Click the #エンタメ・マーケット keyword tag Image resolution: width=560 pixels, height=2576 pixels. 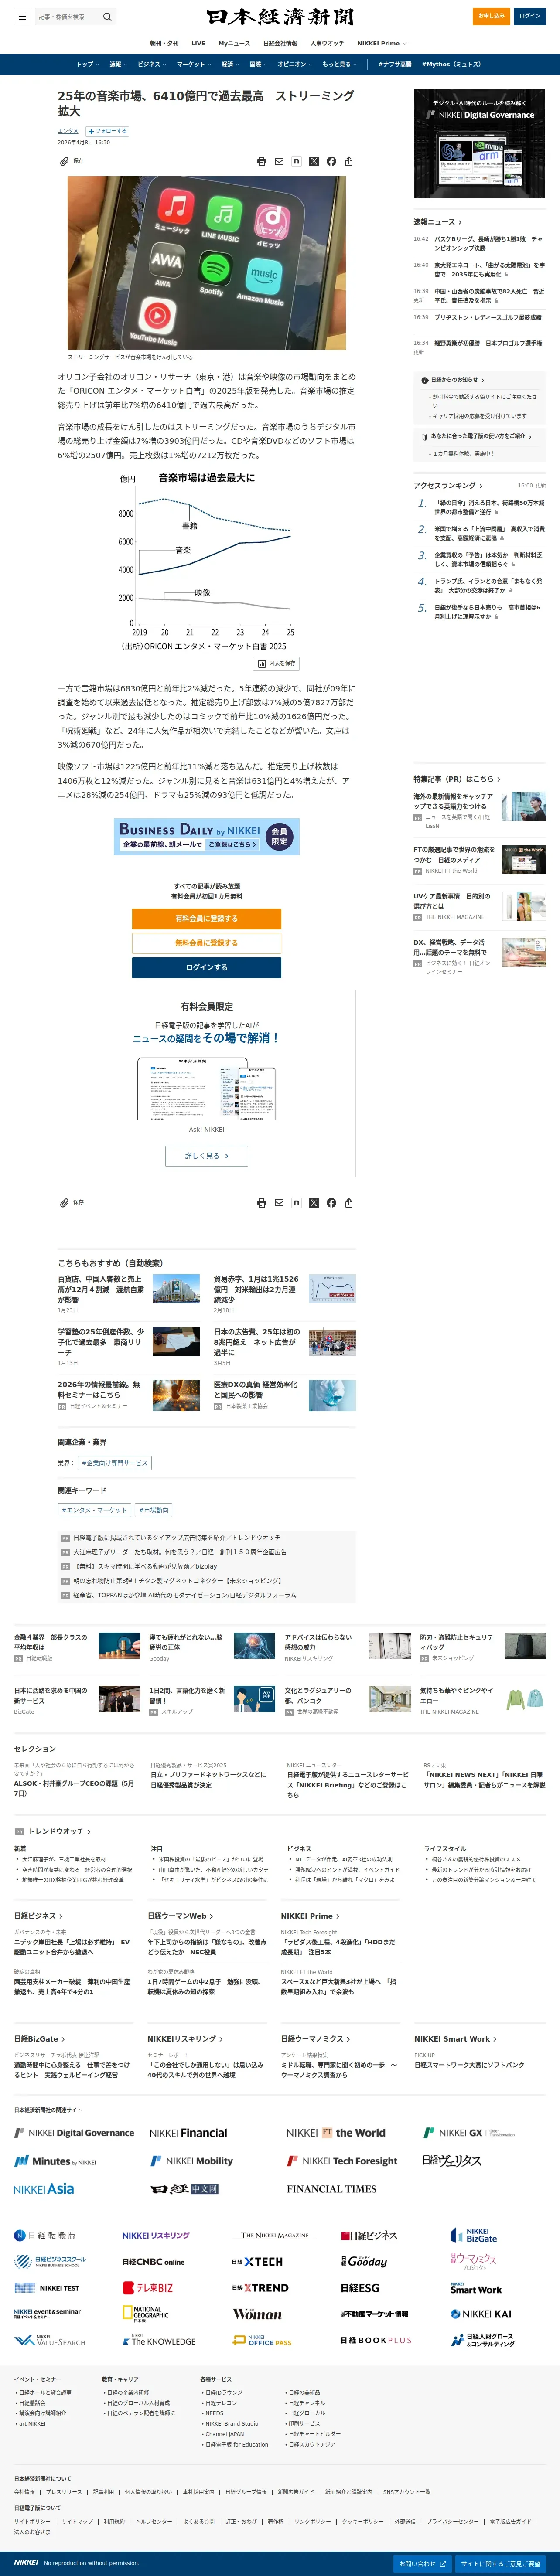pos(94,1510)
